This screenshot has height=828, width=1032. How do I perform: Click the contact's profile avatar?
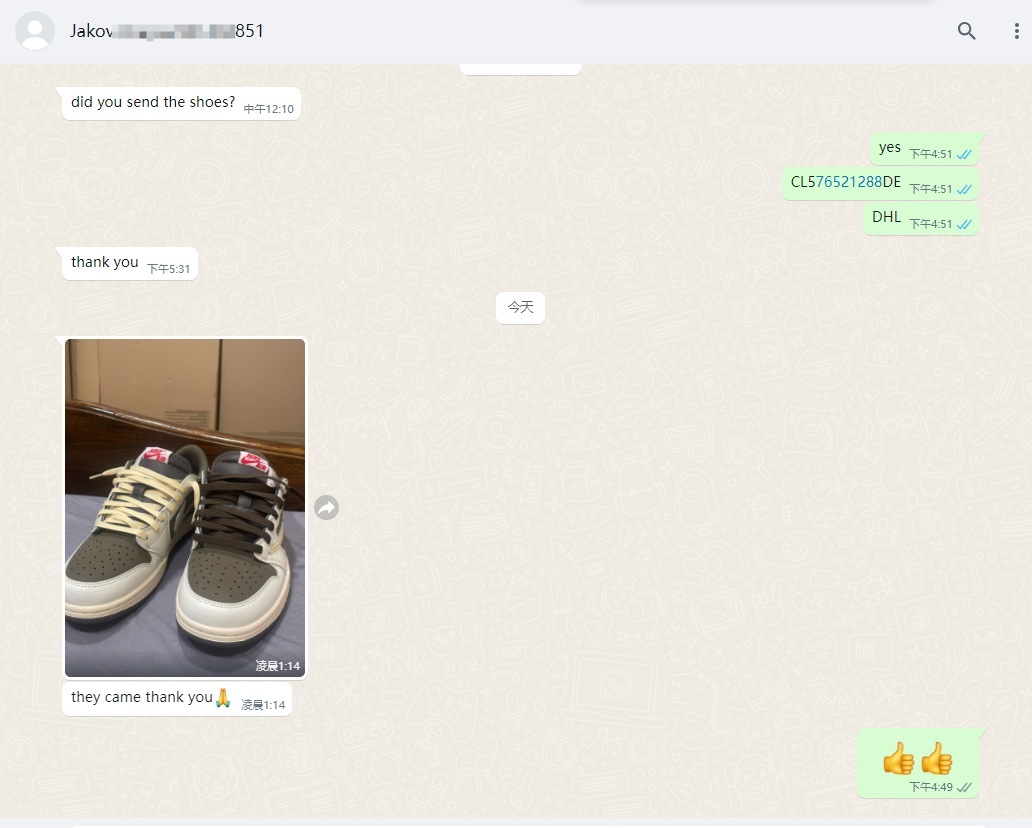coord(35,31)
